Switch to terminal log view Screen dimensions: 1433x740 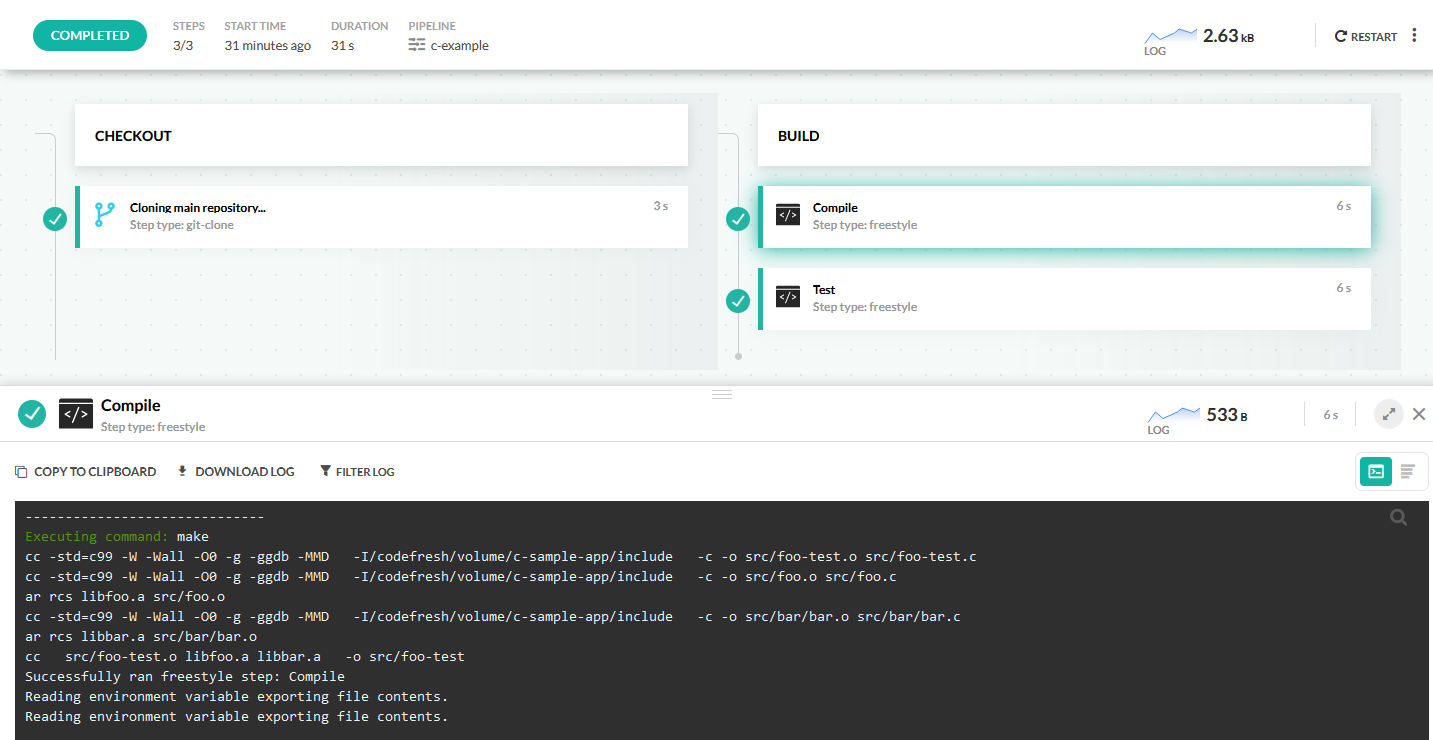click(x=1376, y=471)
